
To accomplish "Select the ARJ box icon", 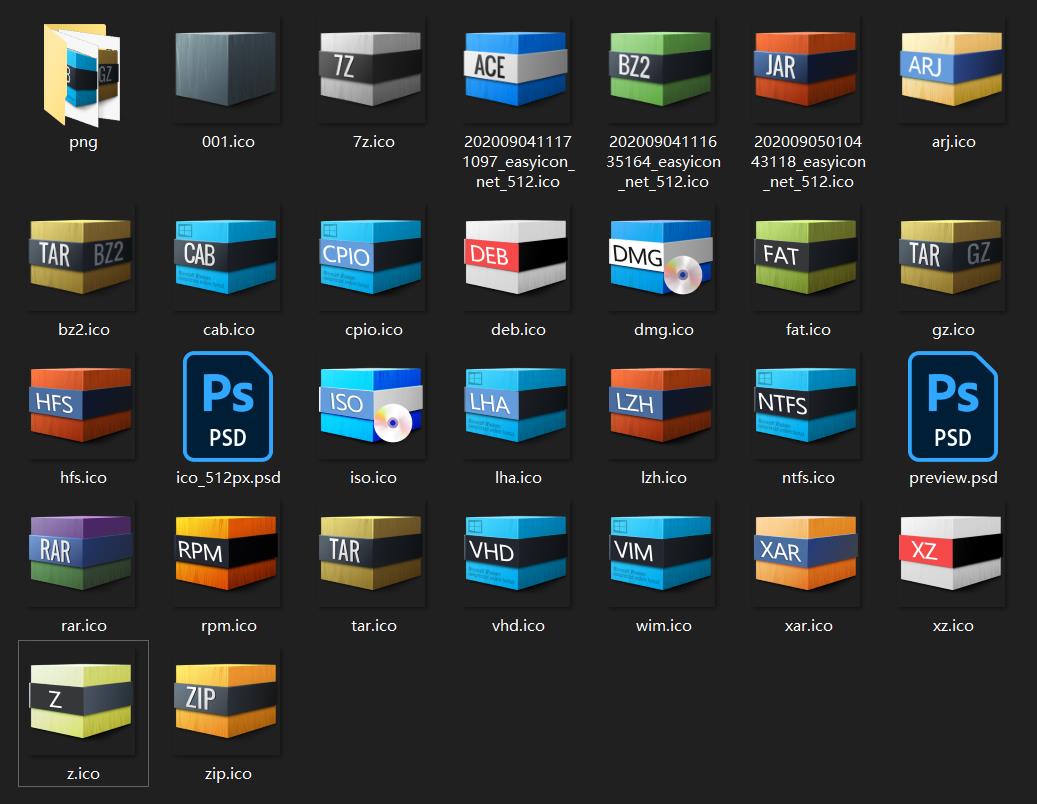I will coord(951,69).
